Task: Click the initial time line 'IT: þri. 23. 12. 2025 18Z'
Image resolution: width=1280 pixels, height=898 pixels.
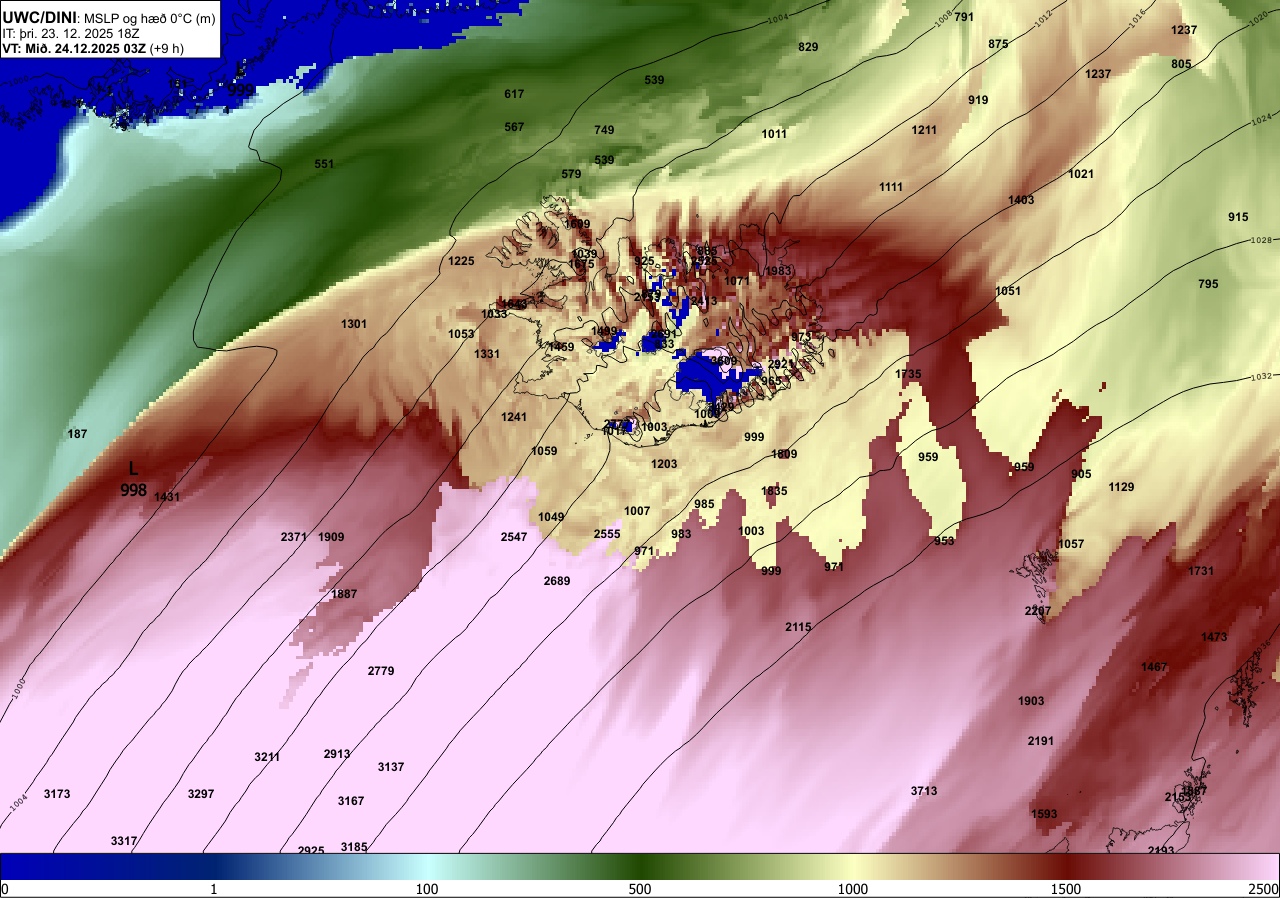Action: 71,34
